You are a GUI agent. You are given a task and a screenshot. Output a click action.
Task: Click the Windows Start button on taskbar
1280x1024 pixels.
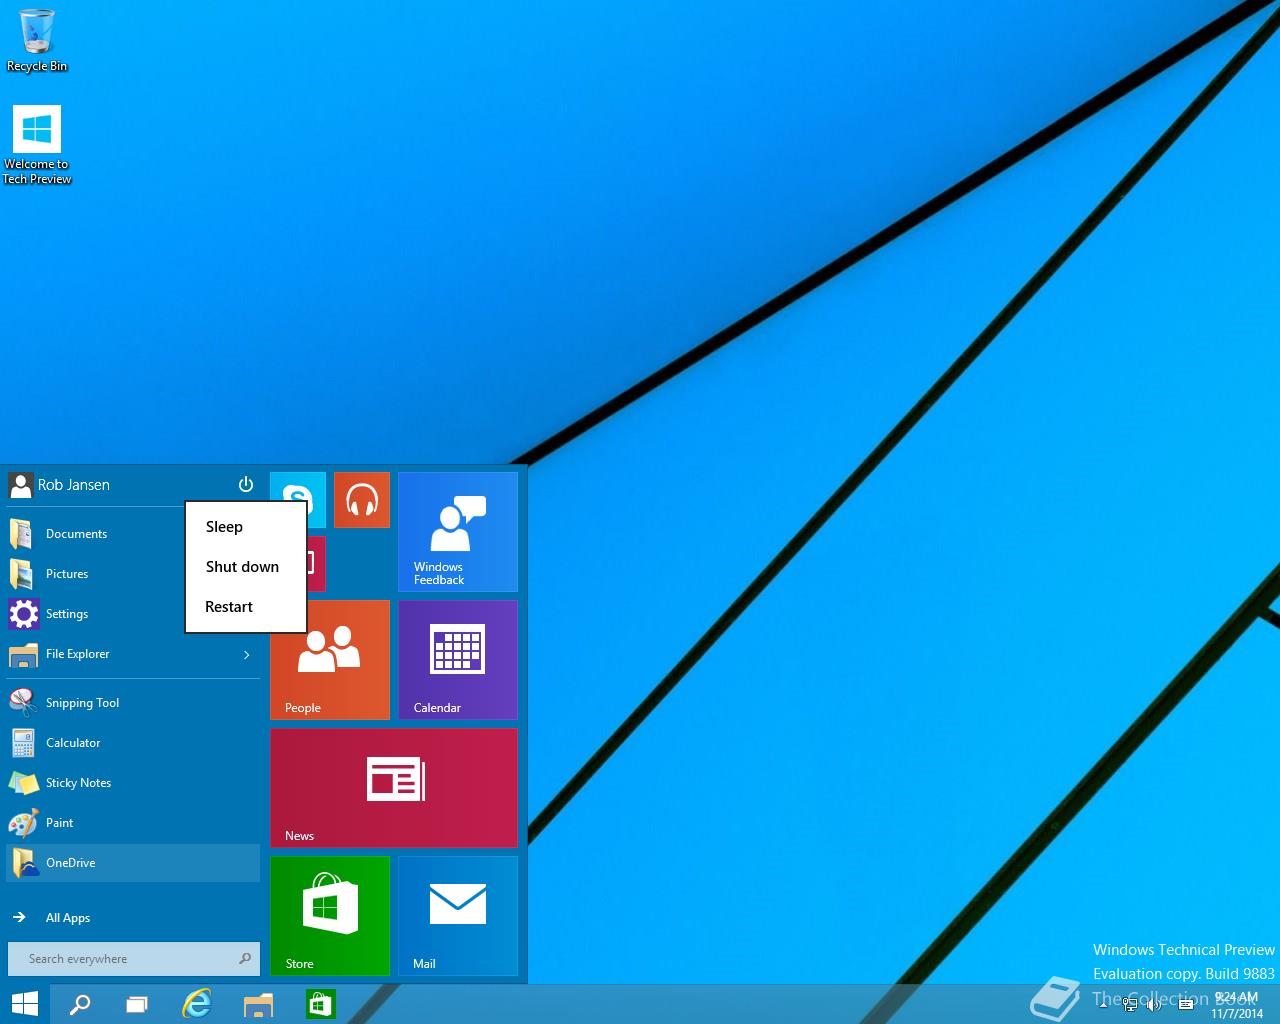(24, 1004)
